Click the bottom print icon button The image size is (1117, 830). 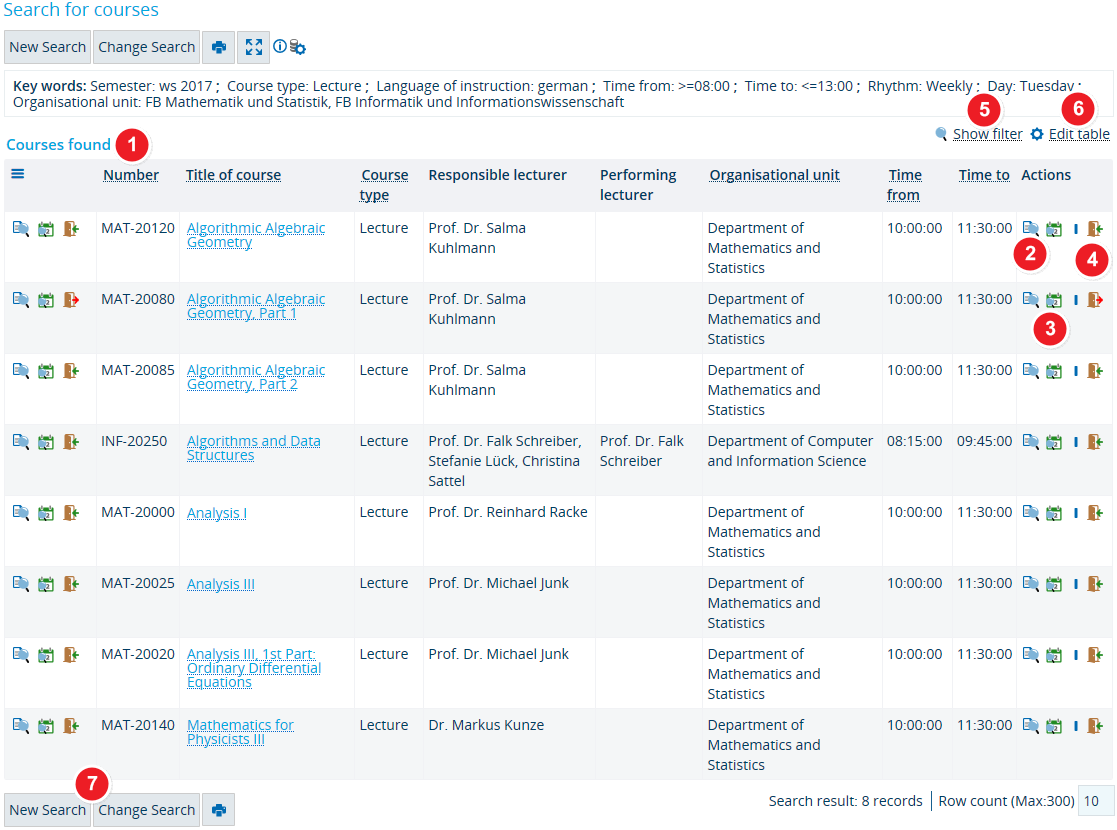pyautogui.click(x=219, y=810)
